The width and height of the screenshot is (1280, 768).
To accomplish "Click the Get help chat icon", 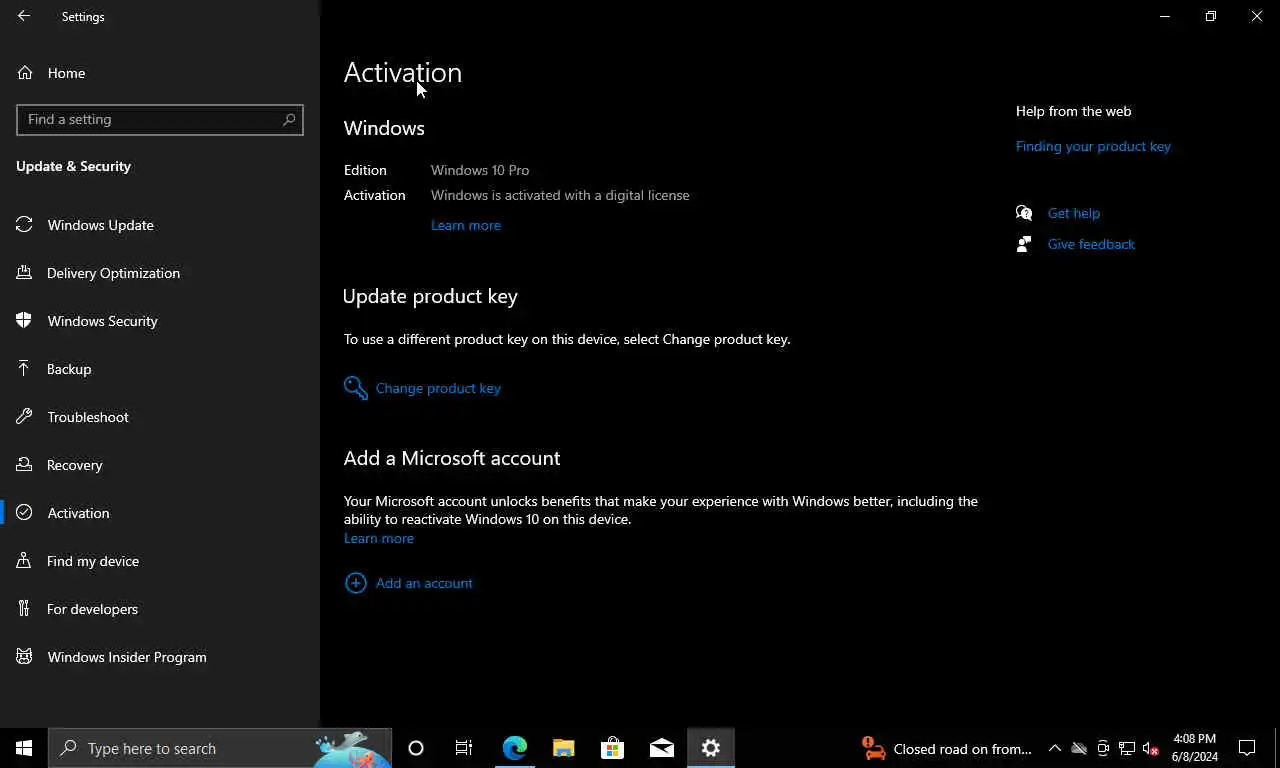I will click(x=1024, y=213).
